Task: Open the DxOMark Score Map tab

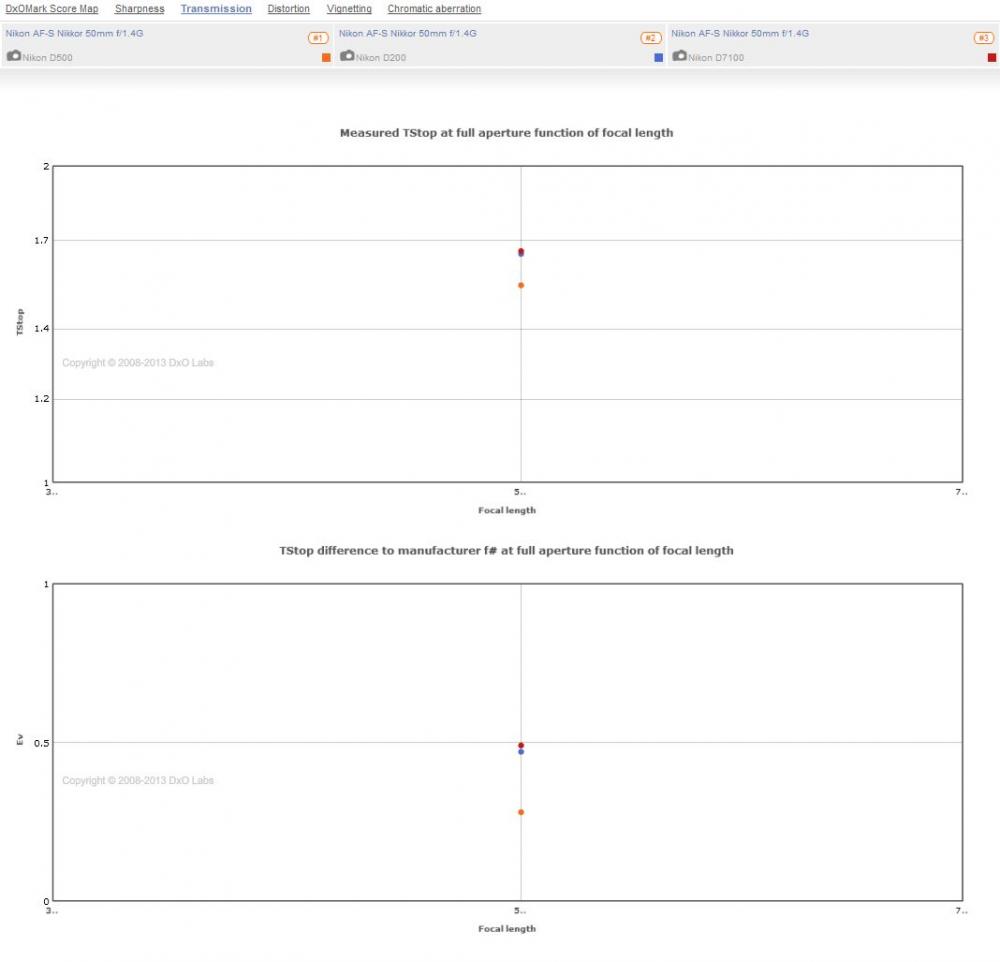Action: tap(52, 9)
